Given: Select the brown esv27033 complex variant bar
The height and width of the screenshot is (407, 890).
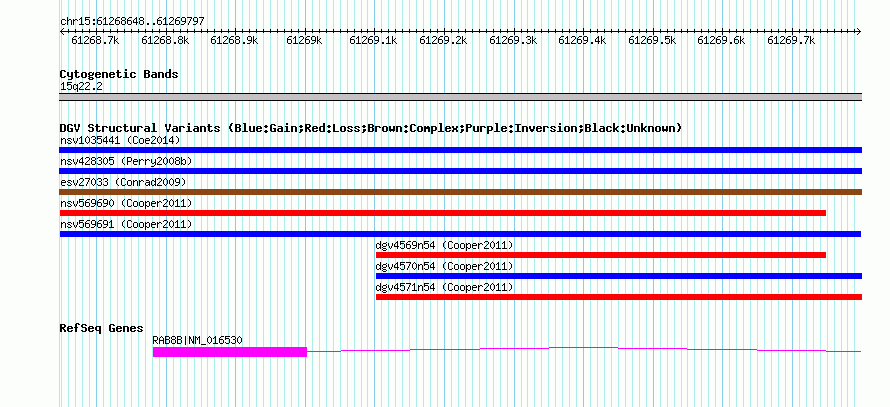Looking at the screenshot, I should tap(460, 192).
